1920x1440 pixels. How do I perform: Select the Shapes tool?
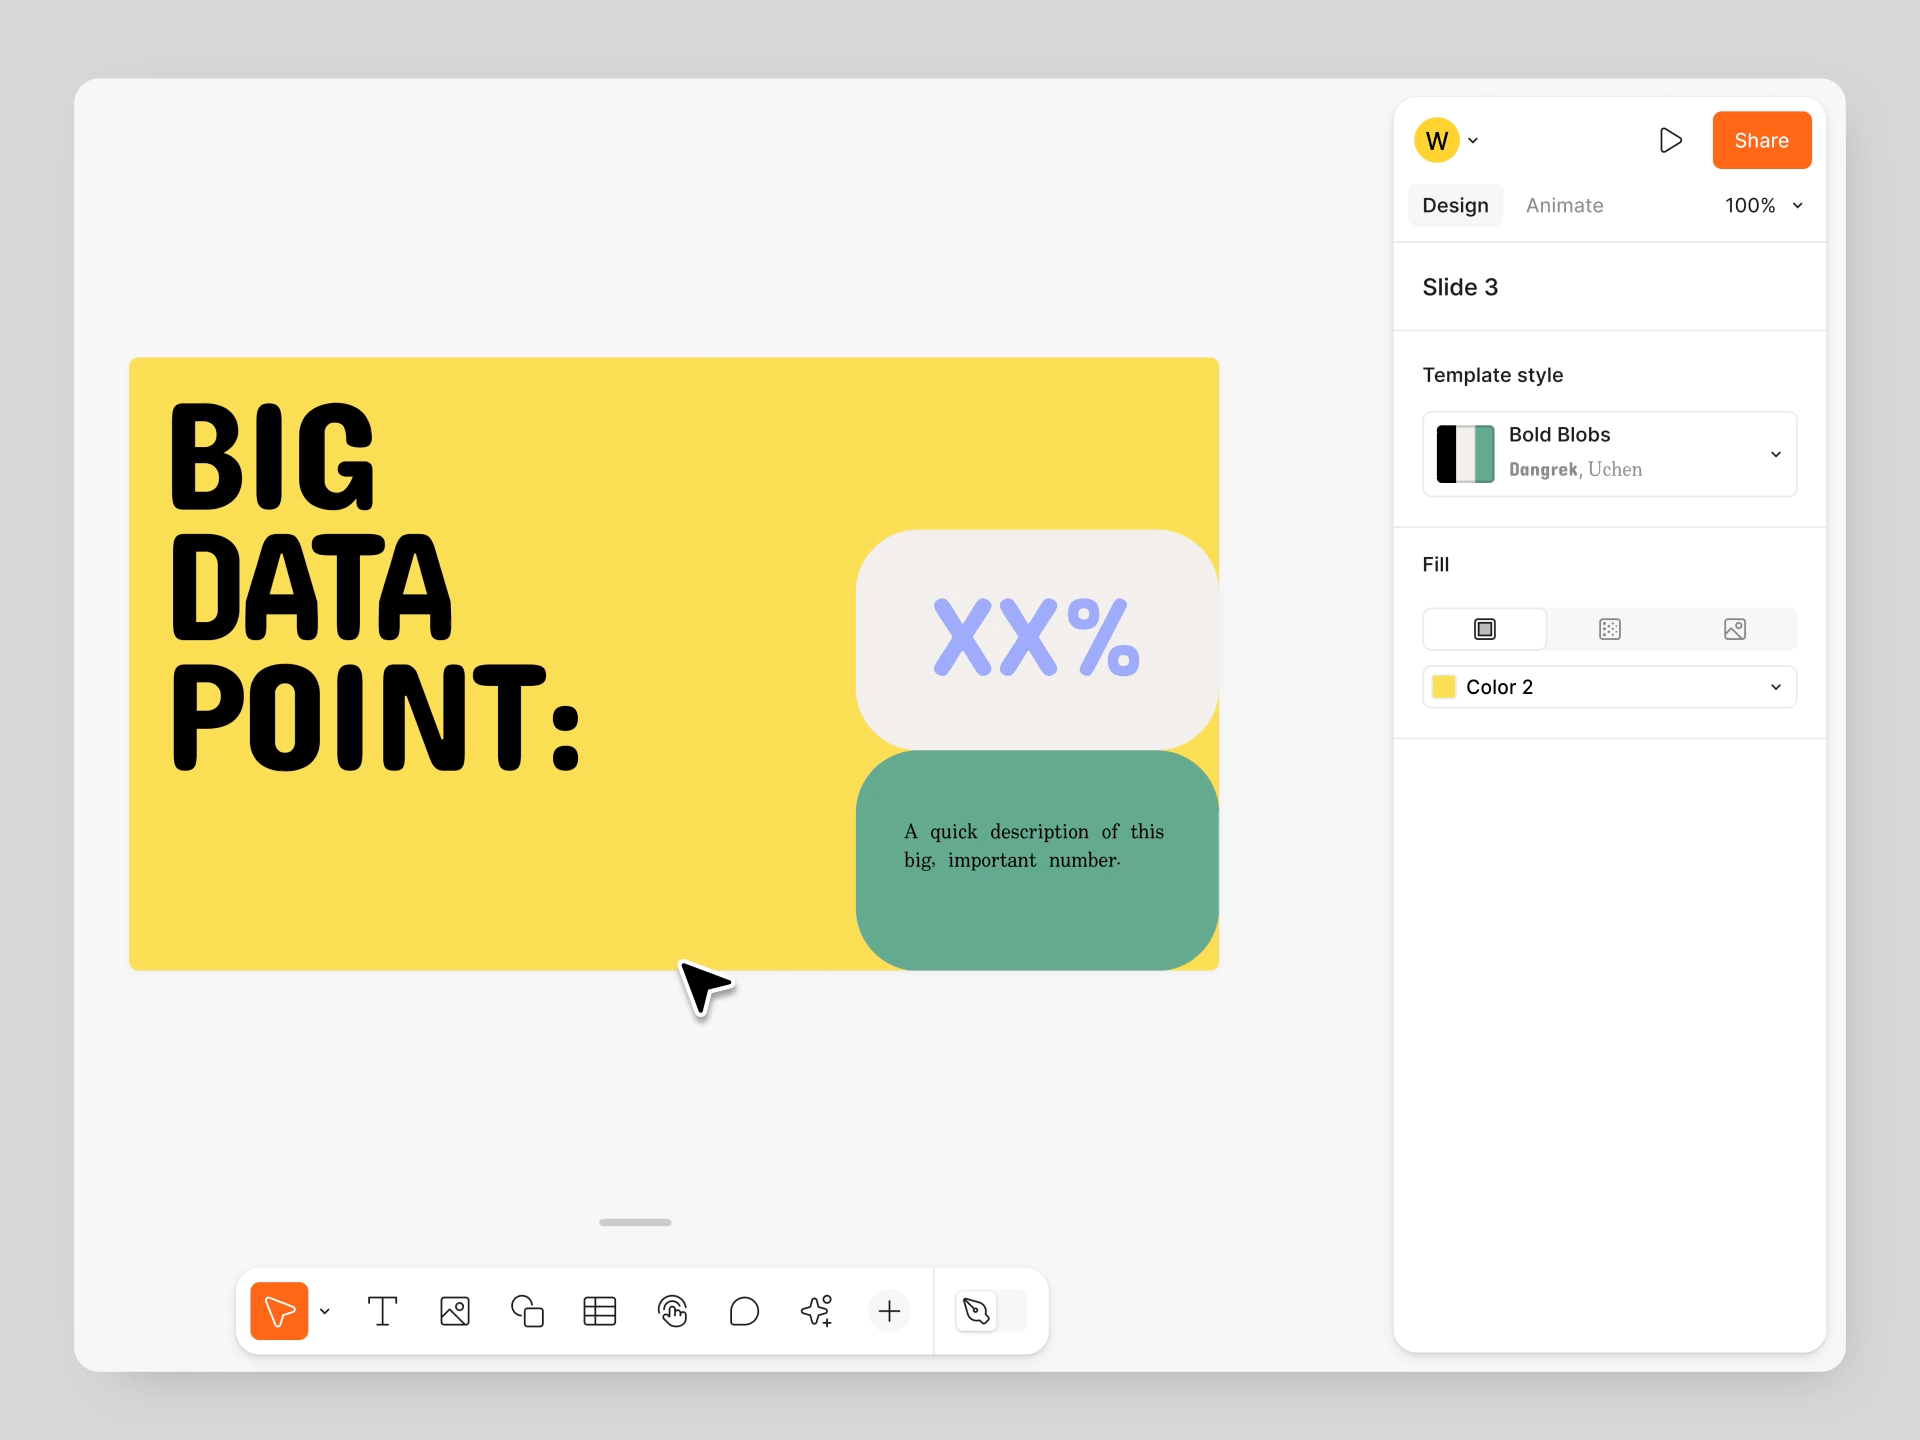click(527, 1311)
